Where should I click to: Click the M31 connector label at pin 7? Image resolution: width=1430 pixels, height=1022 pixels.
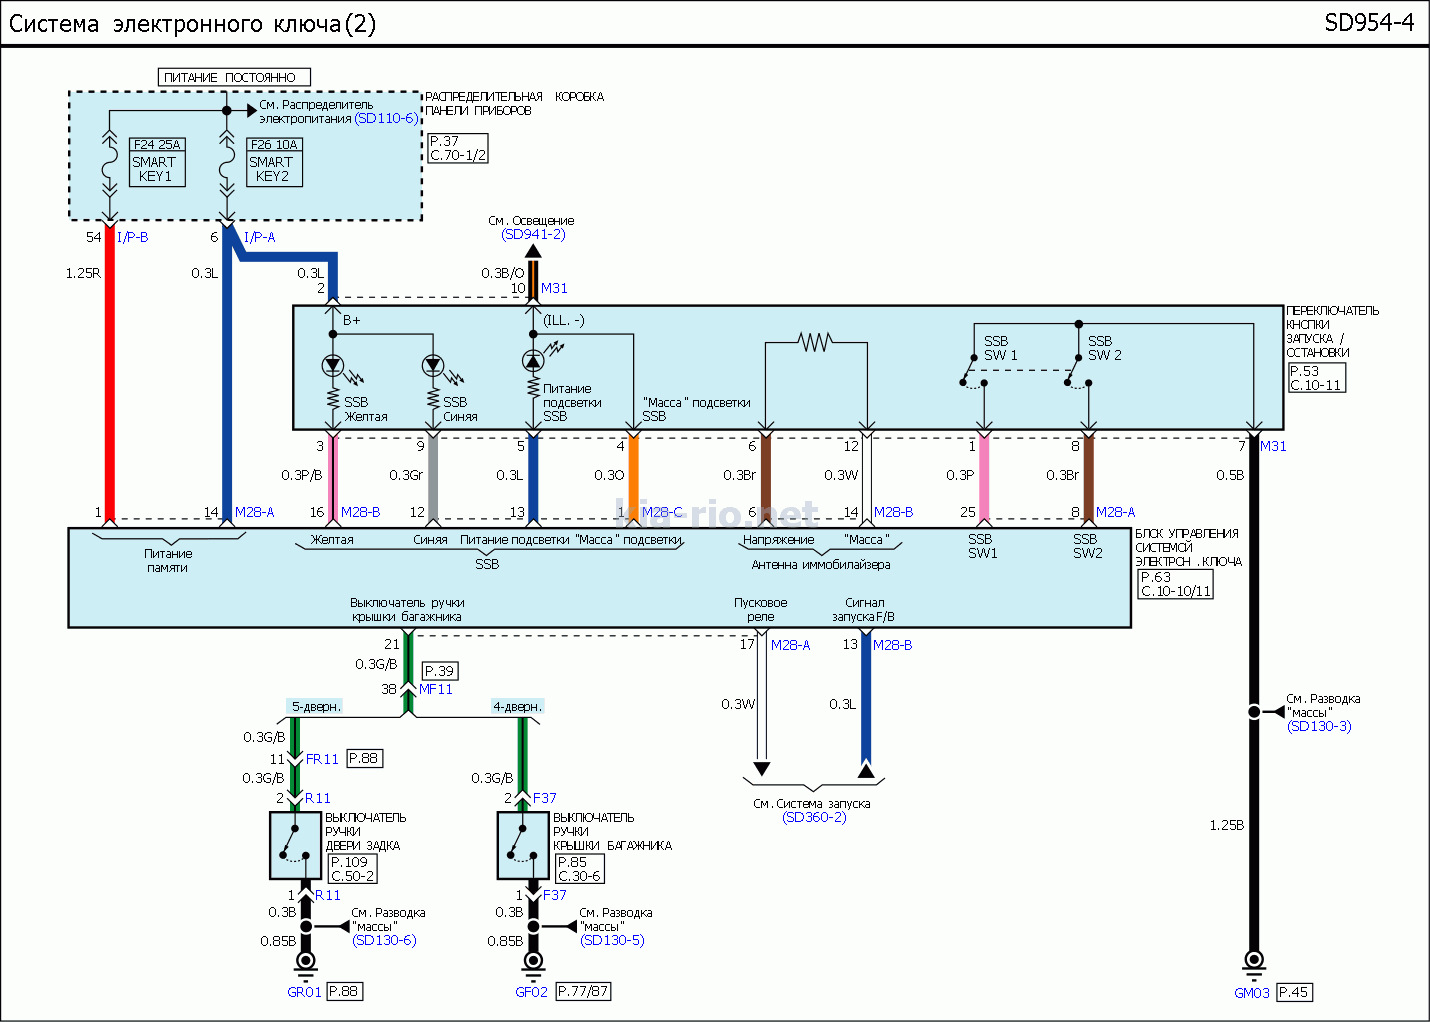point(1273,446)
